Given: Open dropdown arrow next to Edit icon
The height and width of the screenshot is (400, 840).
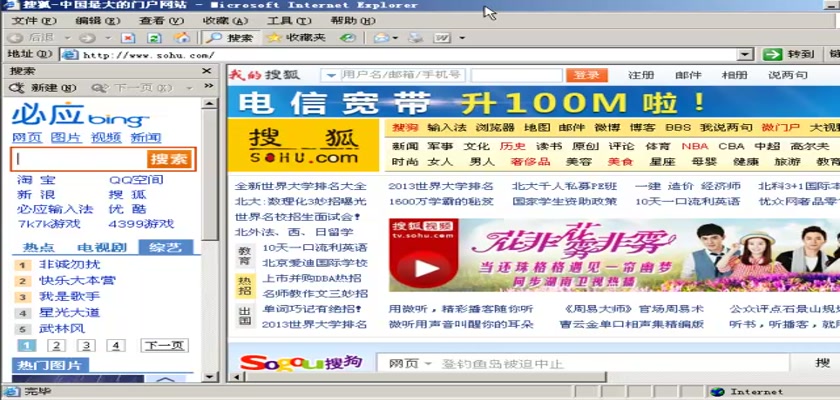Looking at the screenshot, I should (462, 38).
